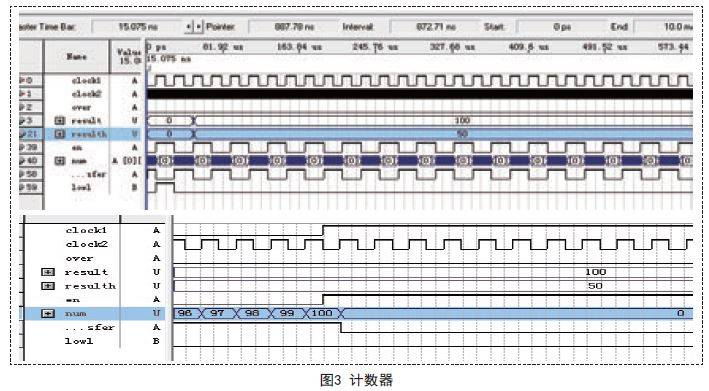709x391 pixels.
Task: Select ...sfer signal in lower zoomed waveform
Action: (90, 327)
